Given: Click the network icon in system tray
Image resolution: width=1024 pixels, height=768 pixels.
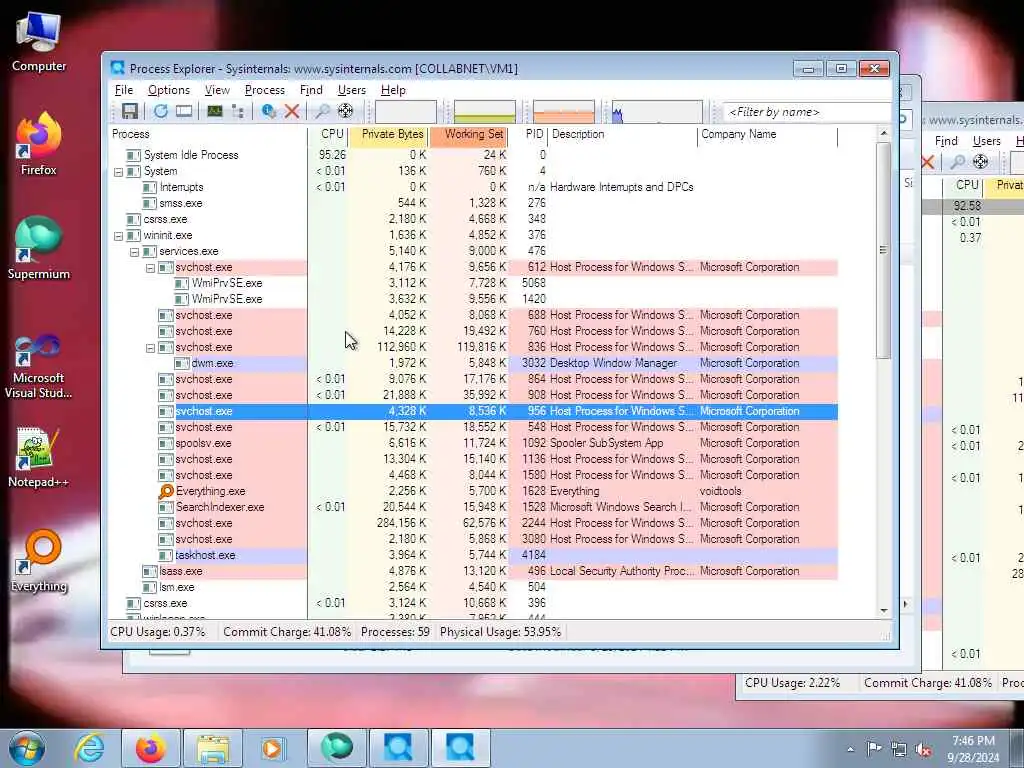Looking at the screenshot, I should [x=899, y=749].
